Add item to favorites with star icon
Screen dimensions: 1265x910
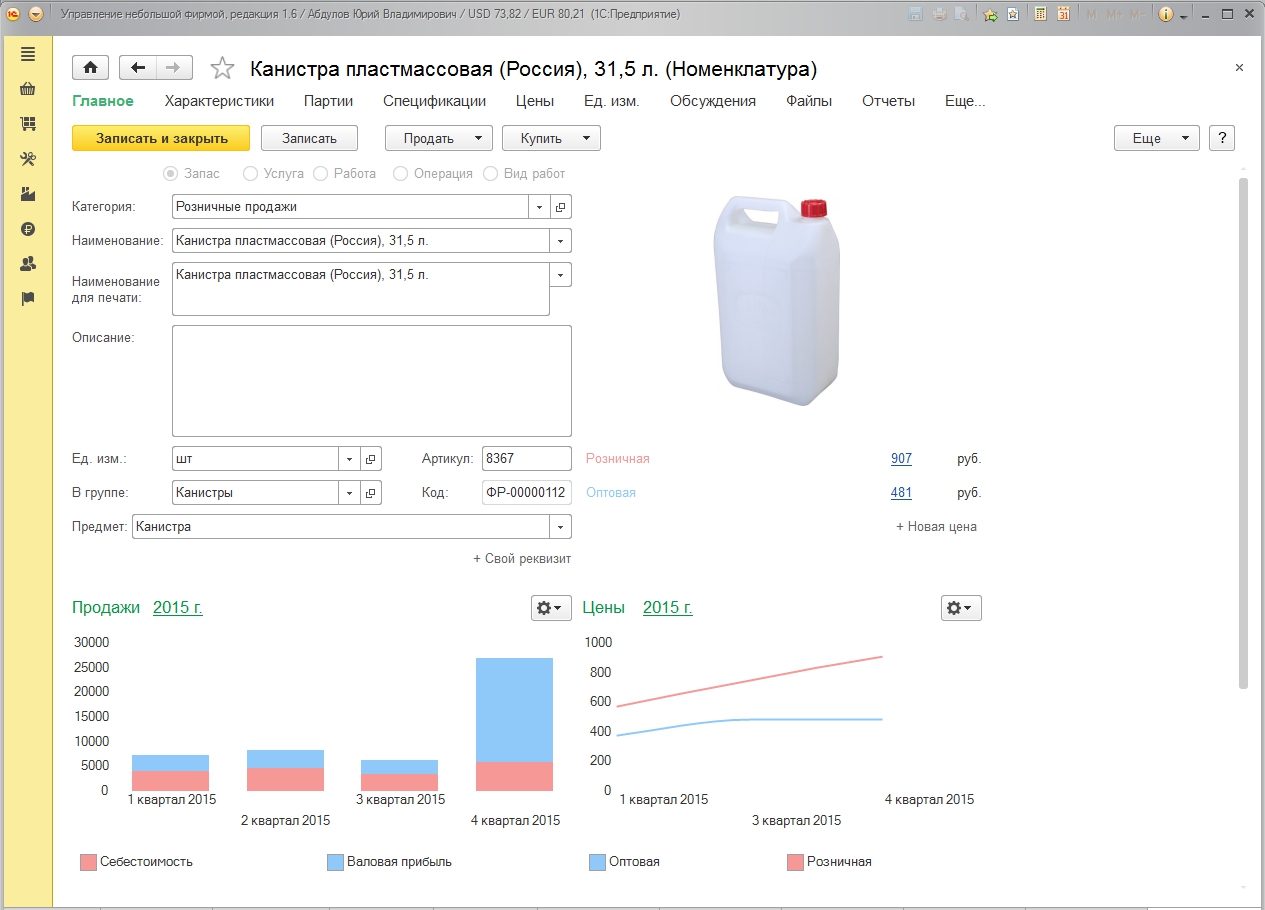click(222, 69)
